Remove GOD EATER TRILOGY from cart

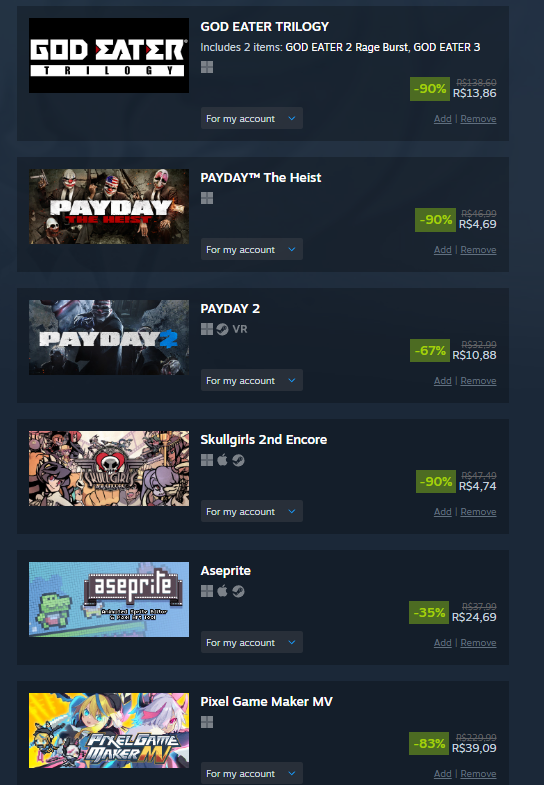tap(478, 119)
